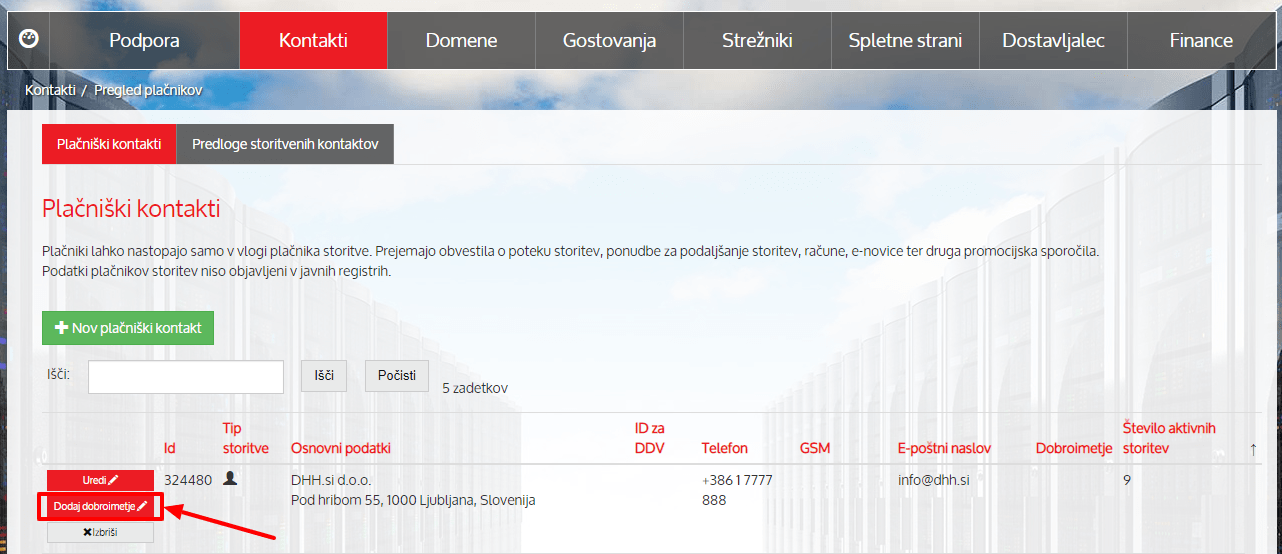Go to the Domene section
1282x554 pixels.
(x=461, y=41)
